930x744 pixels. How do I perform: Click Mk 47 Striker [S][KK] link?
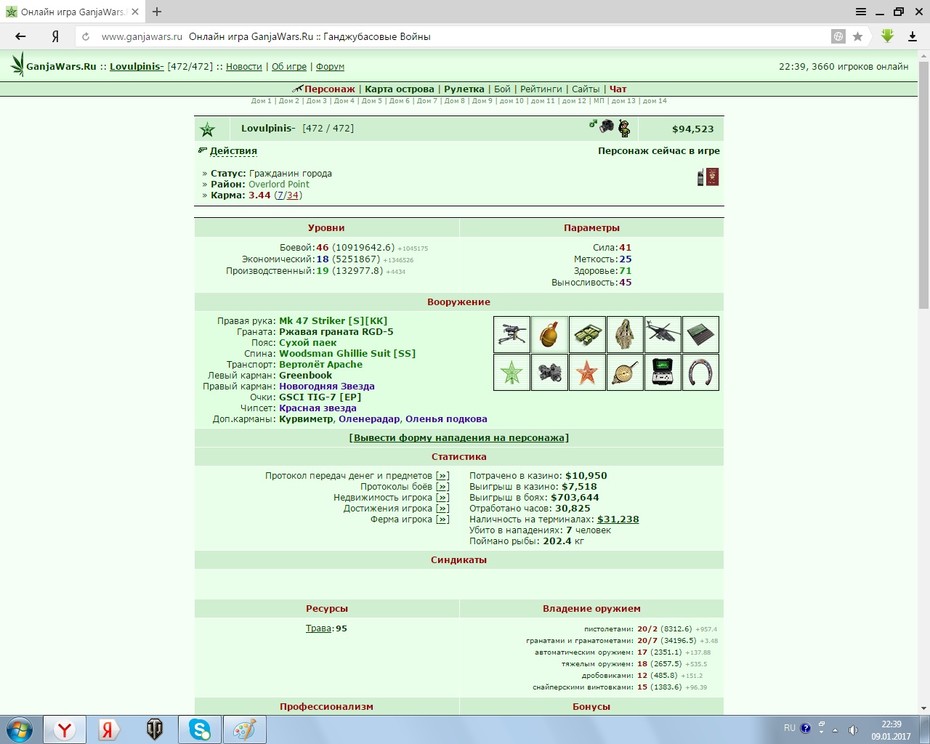click(x=333, y=321)
